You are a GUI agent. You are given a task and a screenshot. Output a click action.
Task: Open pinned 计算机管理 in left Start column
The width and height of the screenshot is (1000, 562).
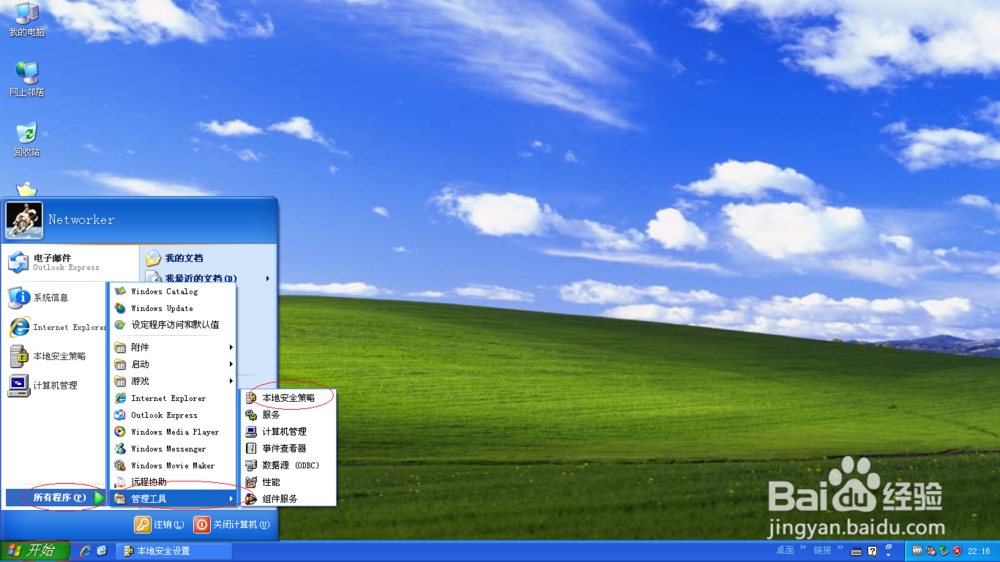coord(54,385)
